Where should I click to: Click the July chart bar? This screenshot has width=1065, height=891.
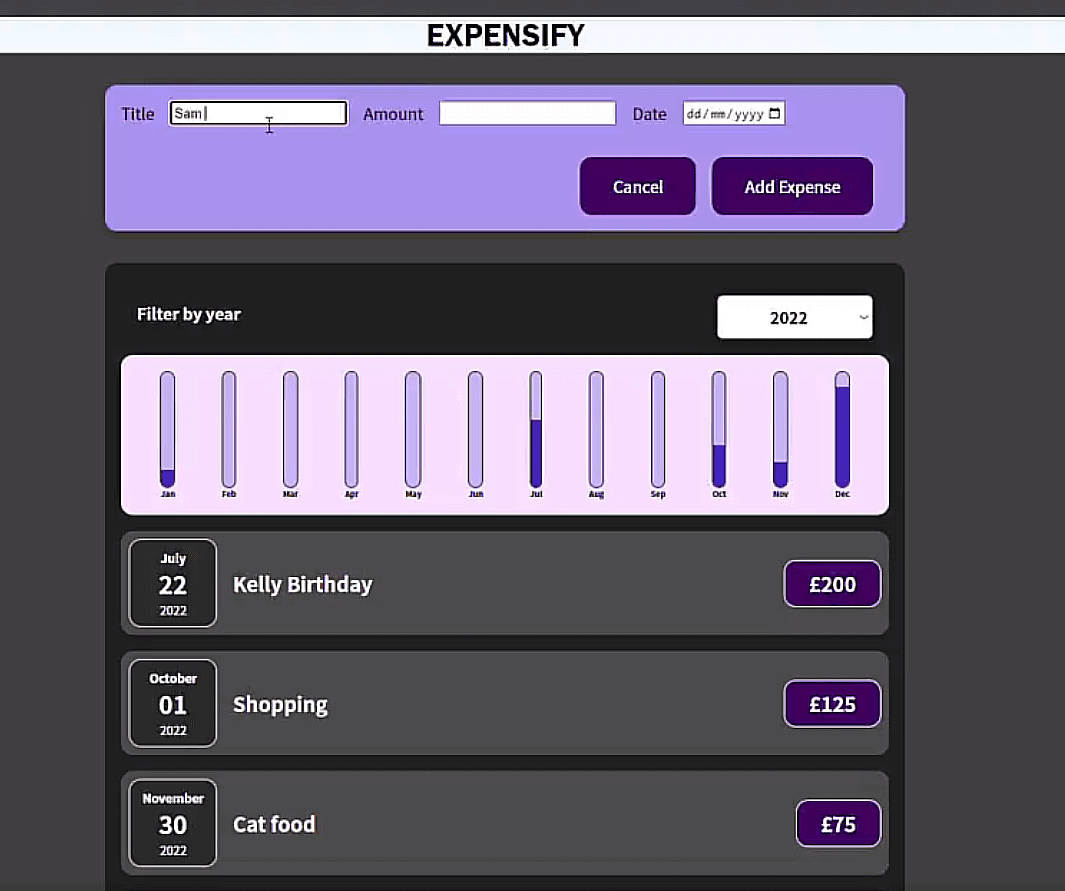point(536,430)
